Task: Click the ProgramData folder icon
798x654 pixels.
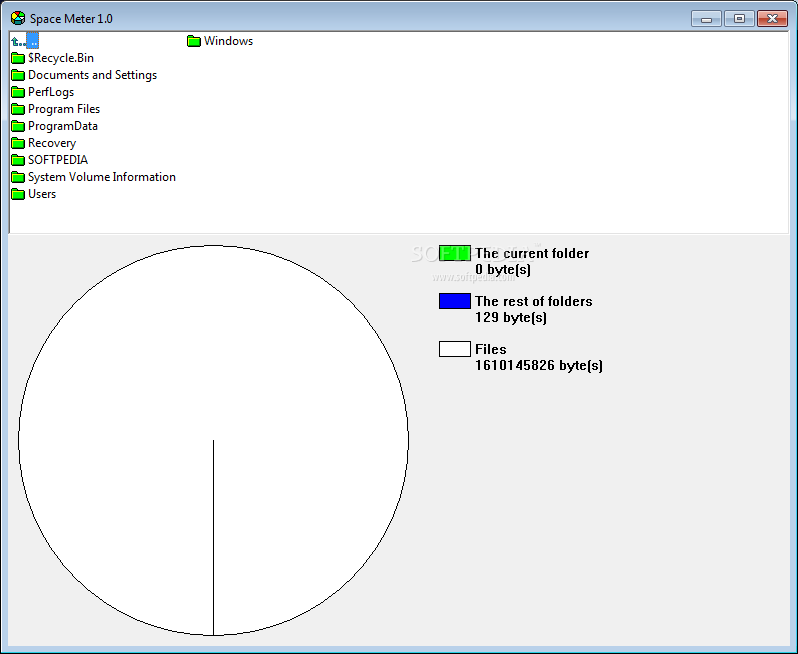Action: pos(18,126)
